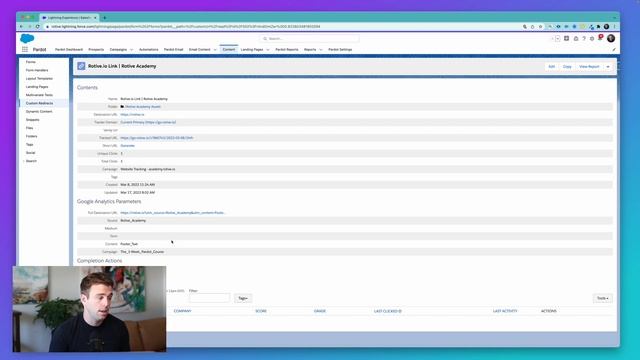Expand the Reports tab dropdown arrow
The height and width of the screenshot is (360, 640).
click(321, 50)
